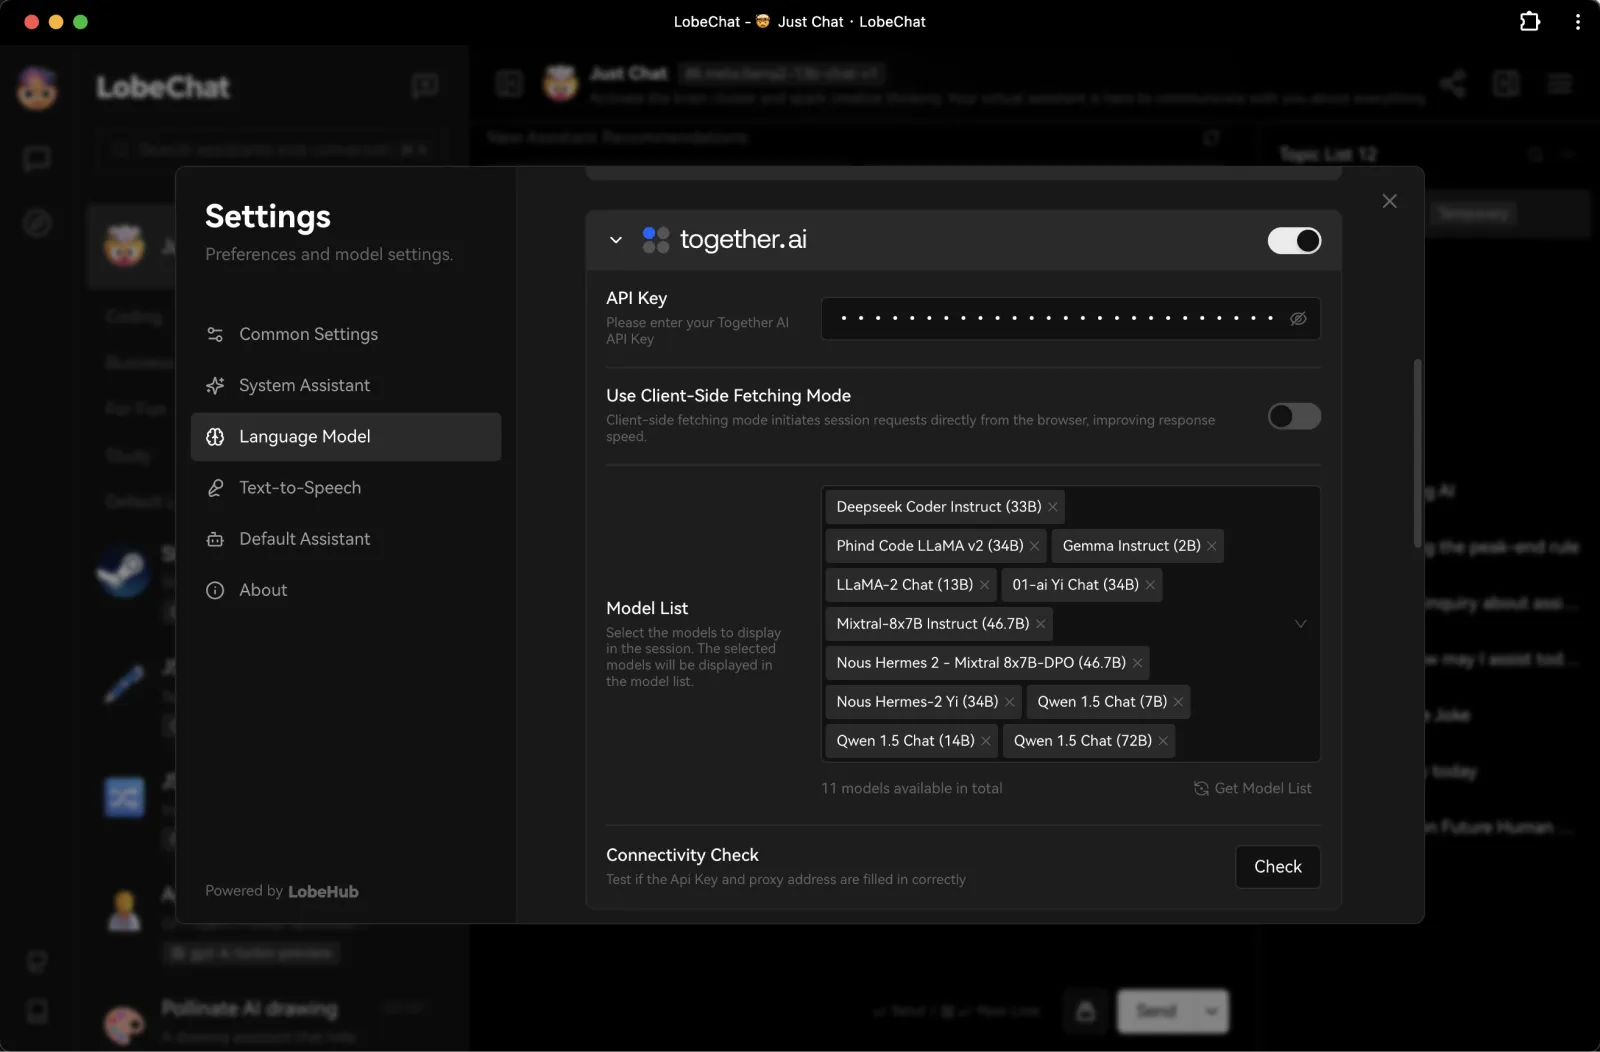
Task: Click the Common Settings sliders icon
Action: point(215,334)
